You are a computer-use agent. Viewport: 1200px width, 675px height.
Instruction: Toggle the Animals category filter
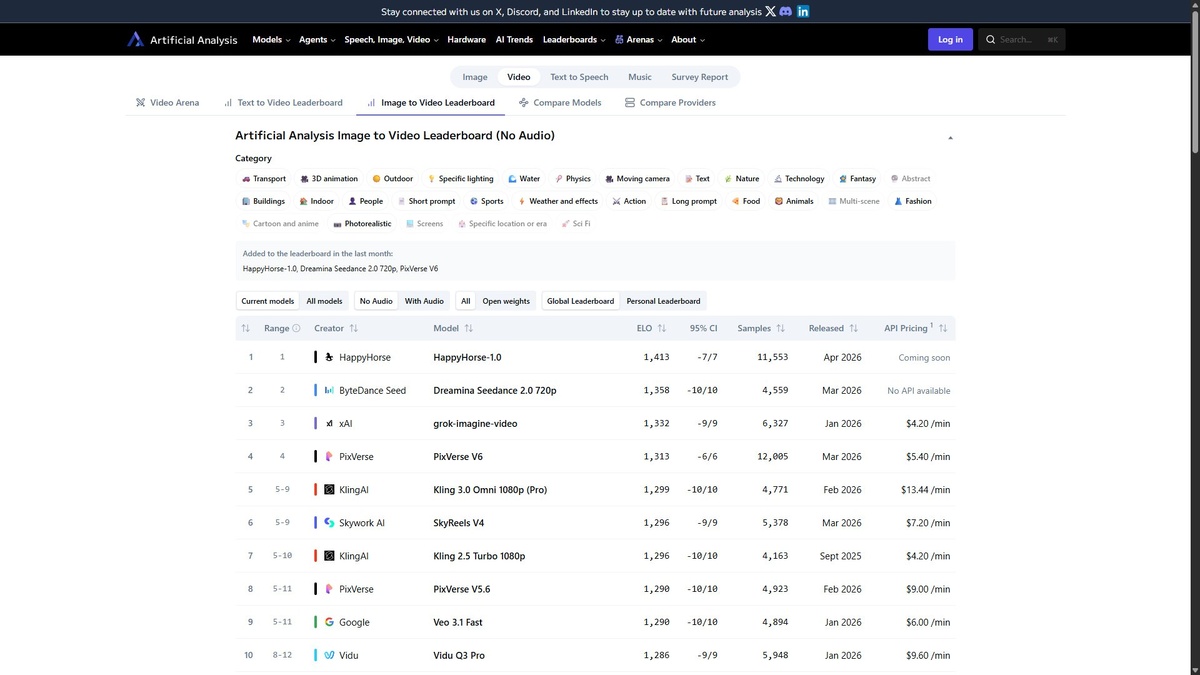794,201
